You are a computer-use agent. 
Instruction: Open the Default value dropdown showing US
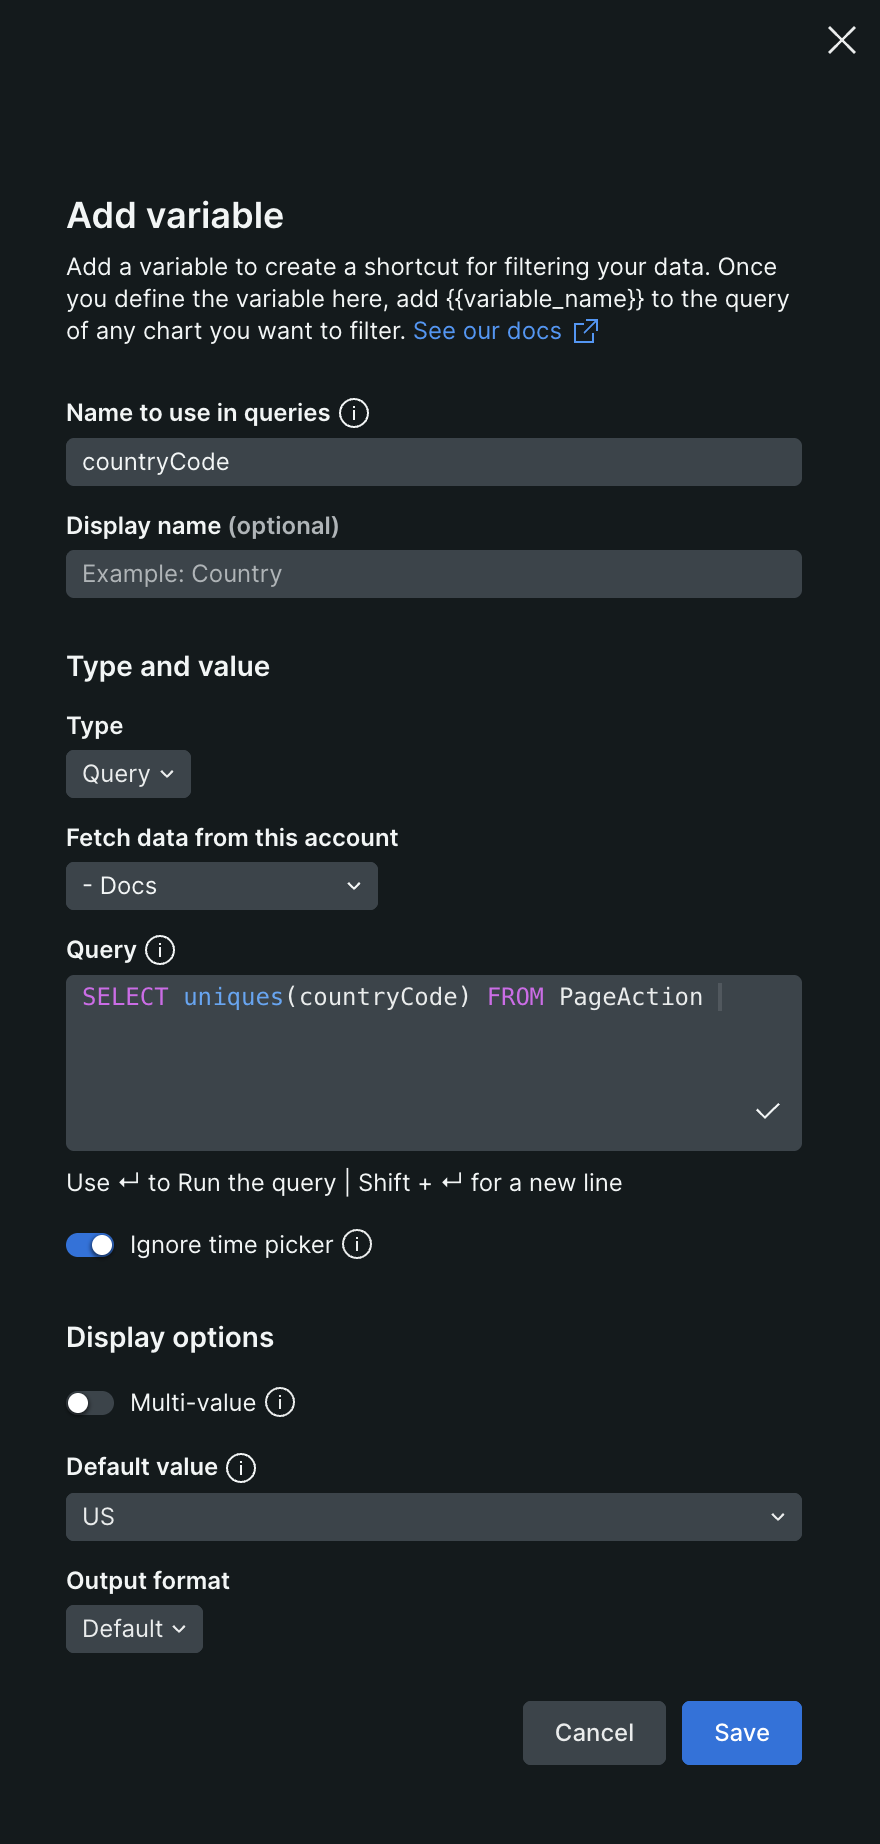pos(433,1517)
